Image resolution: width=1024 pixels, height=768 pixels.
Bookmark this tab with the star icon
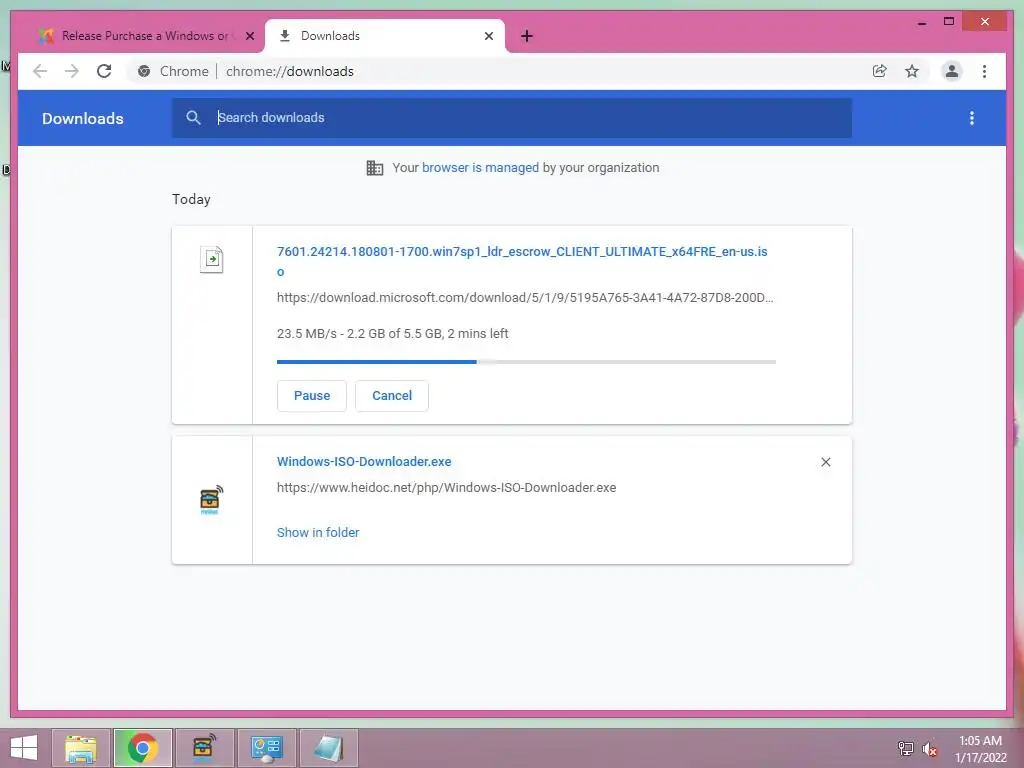[912, 71]
